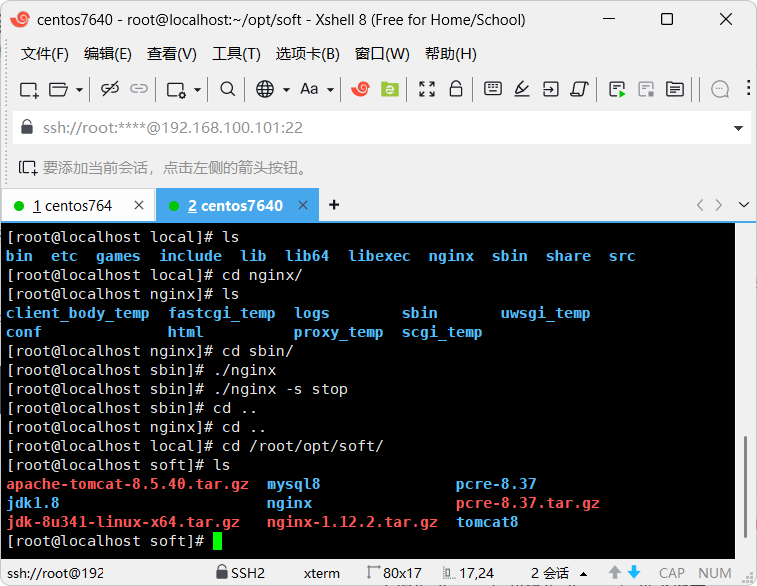The height and width of the screenshot is (586, 757).
Task: Close the 2 centos7640 tab
Action: (303, 205)
